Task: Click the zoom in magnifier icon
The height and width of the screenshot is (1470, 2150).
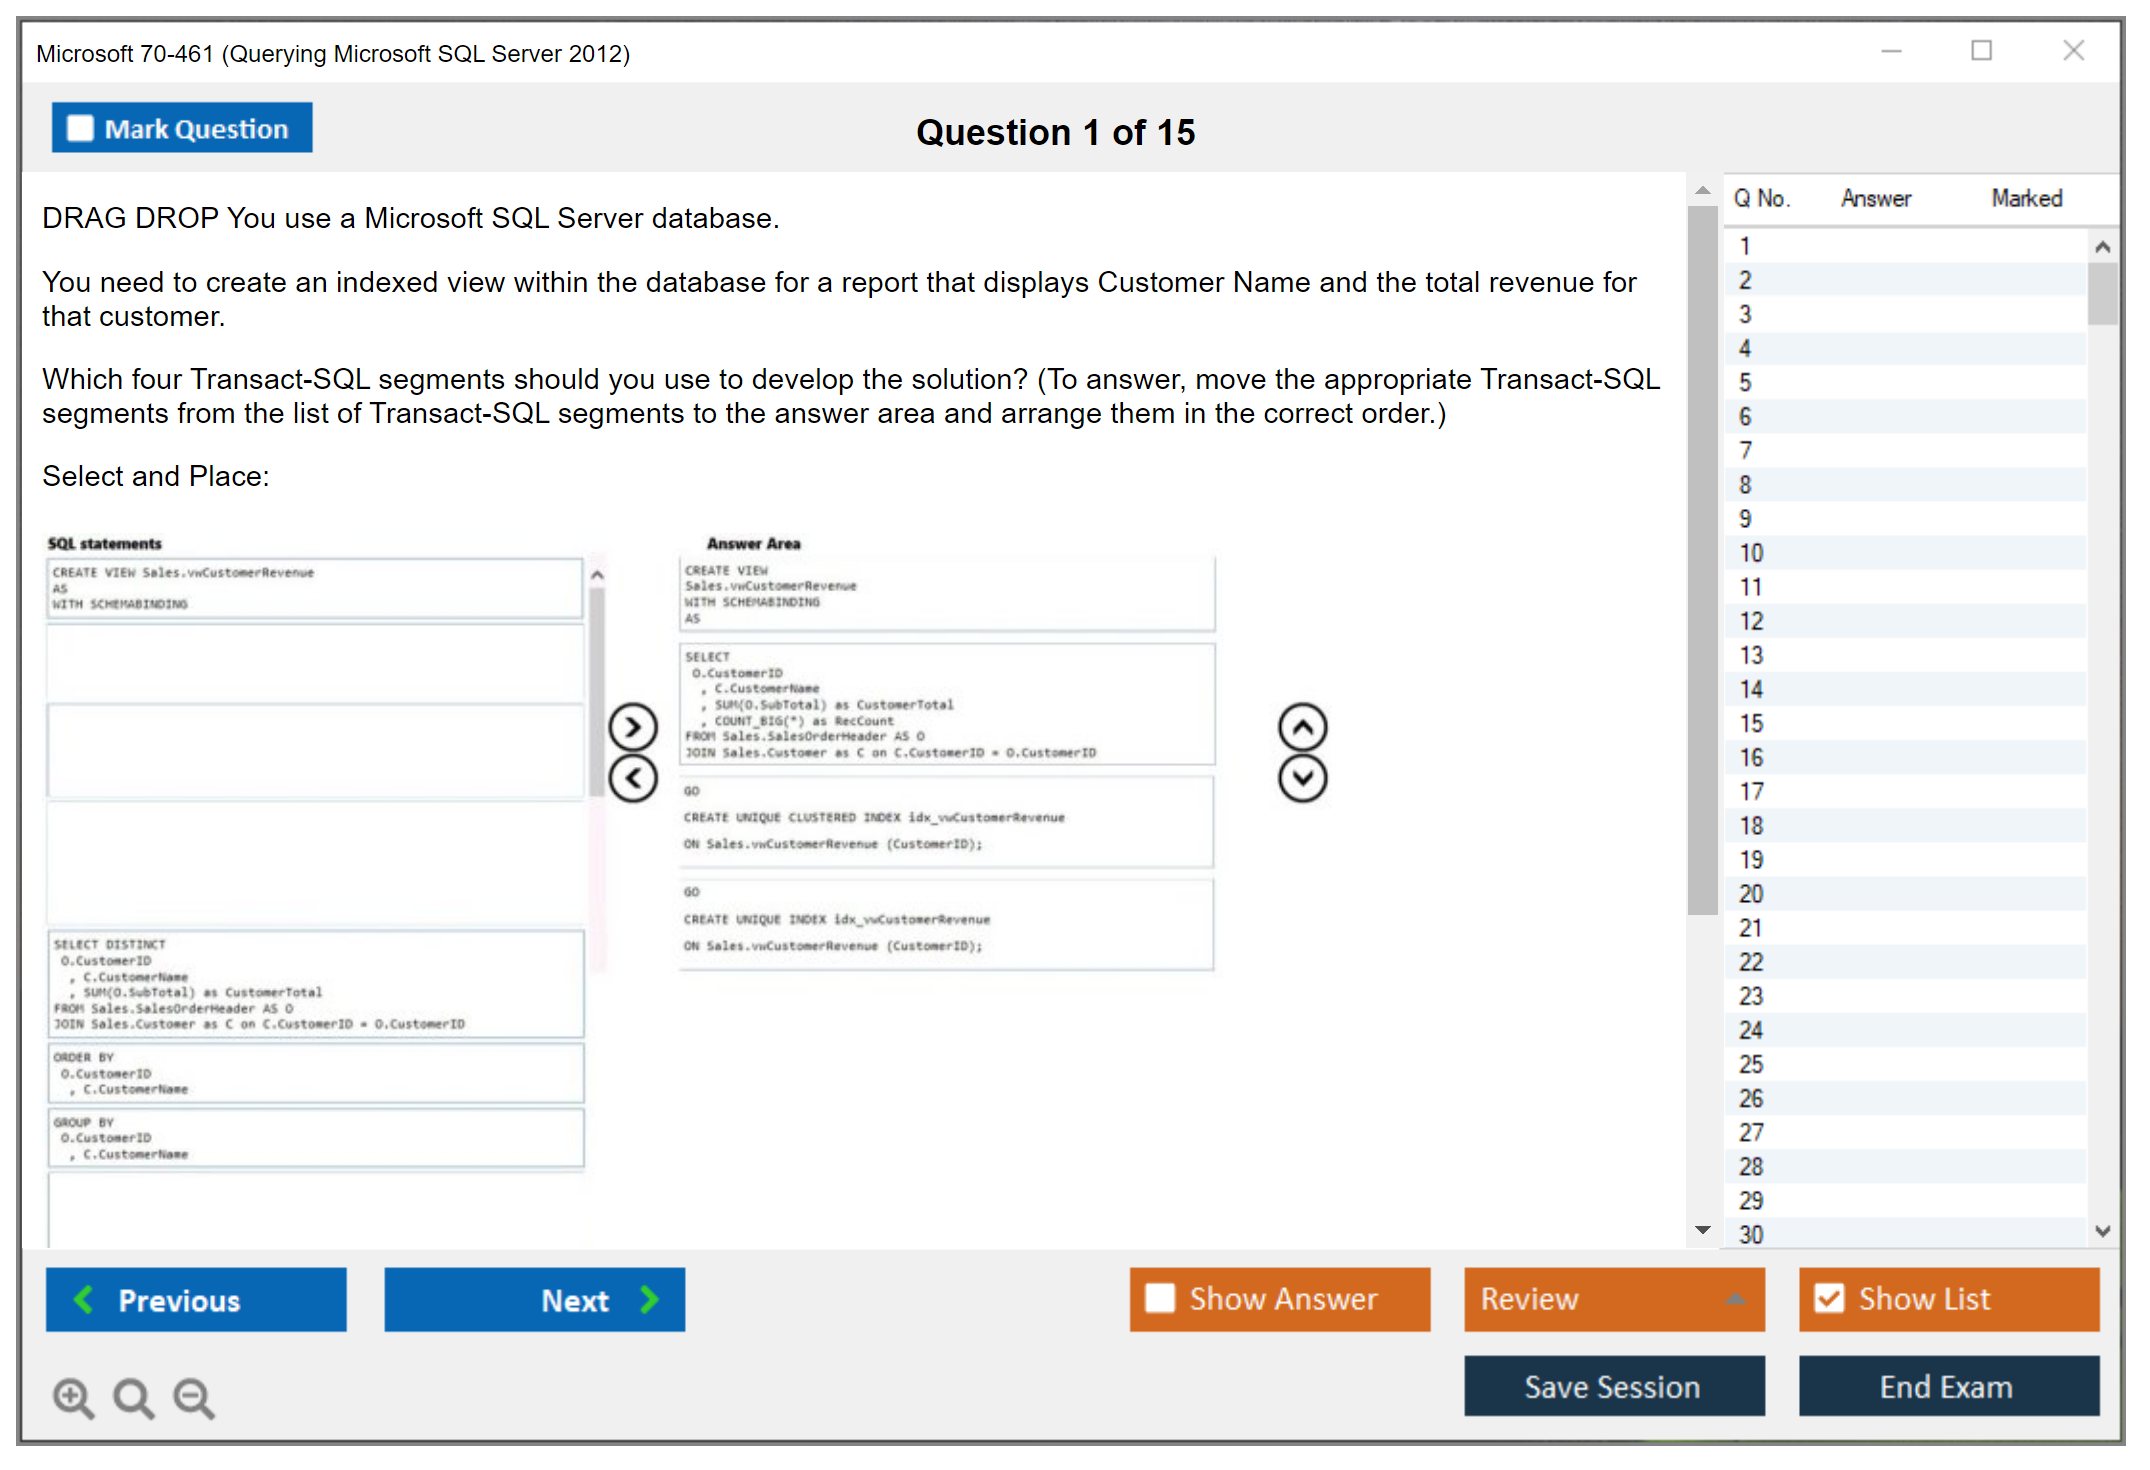Action: [x=73, y=1397]
